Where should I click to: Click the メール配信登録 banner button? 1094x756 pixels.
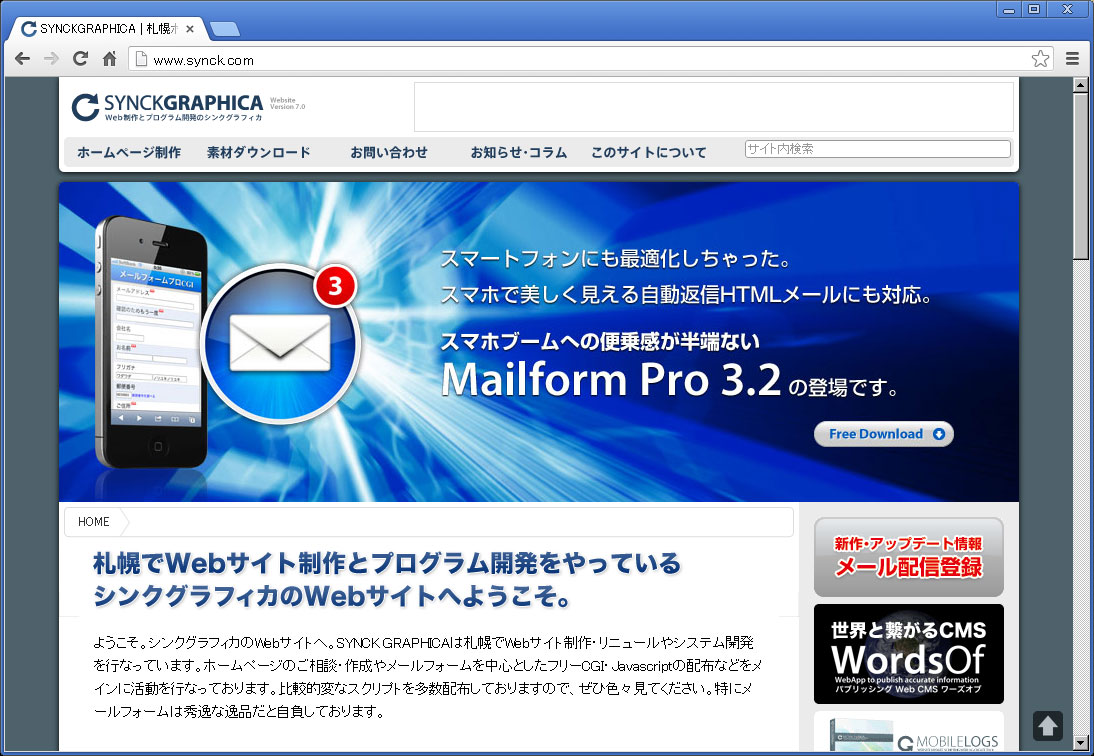click(908, 557)
